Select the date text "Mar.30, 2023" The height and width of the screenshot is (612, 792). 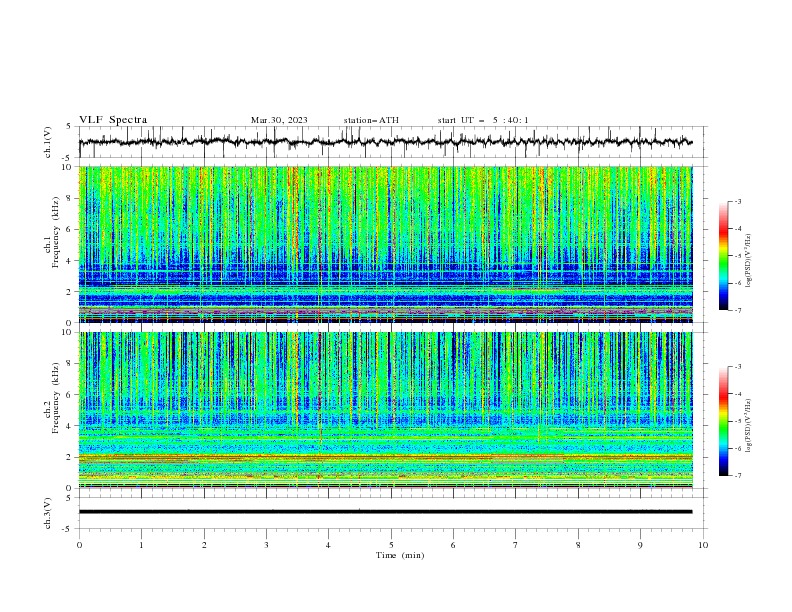pos(279,120)
